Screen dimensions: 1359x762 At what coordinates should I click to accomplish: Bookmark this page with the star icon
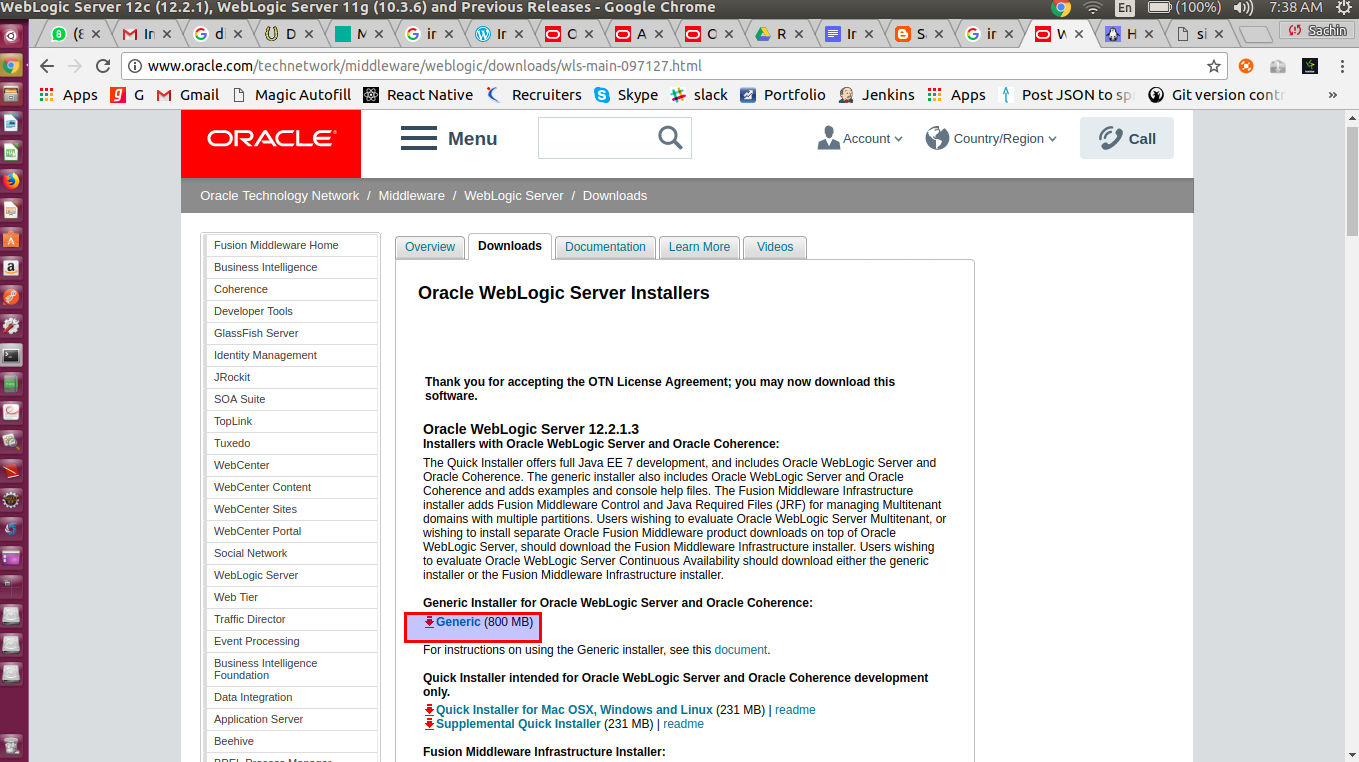point(1214,67)
